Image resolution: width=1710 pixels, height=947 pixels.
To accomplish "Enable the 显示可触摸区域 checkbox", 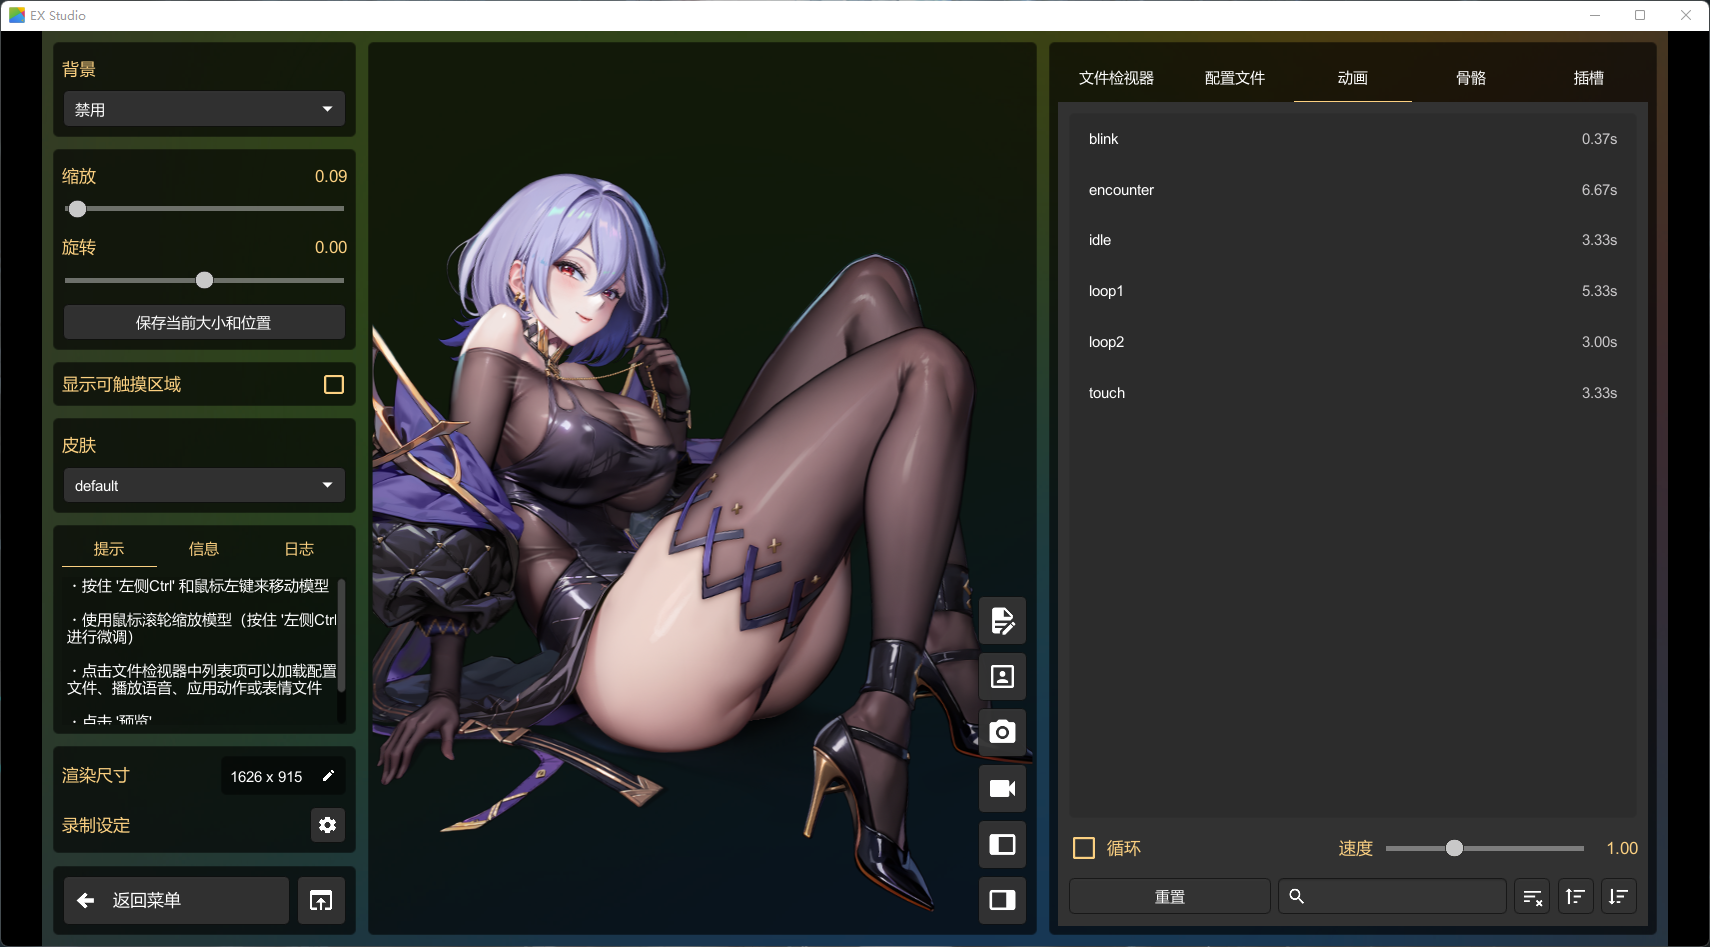I will 334,385.
